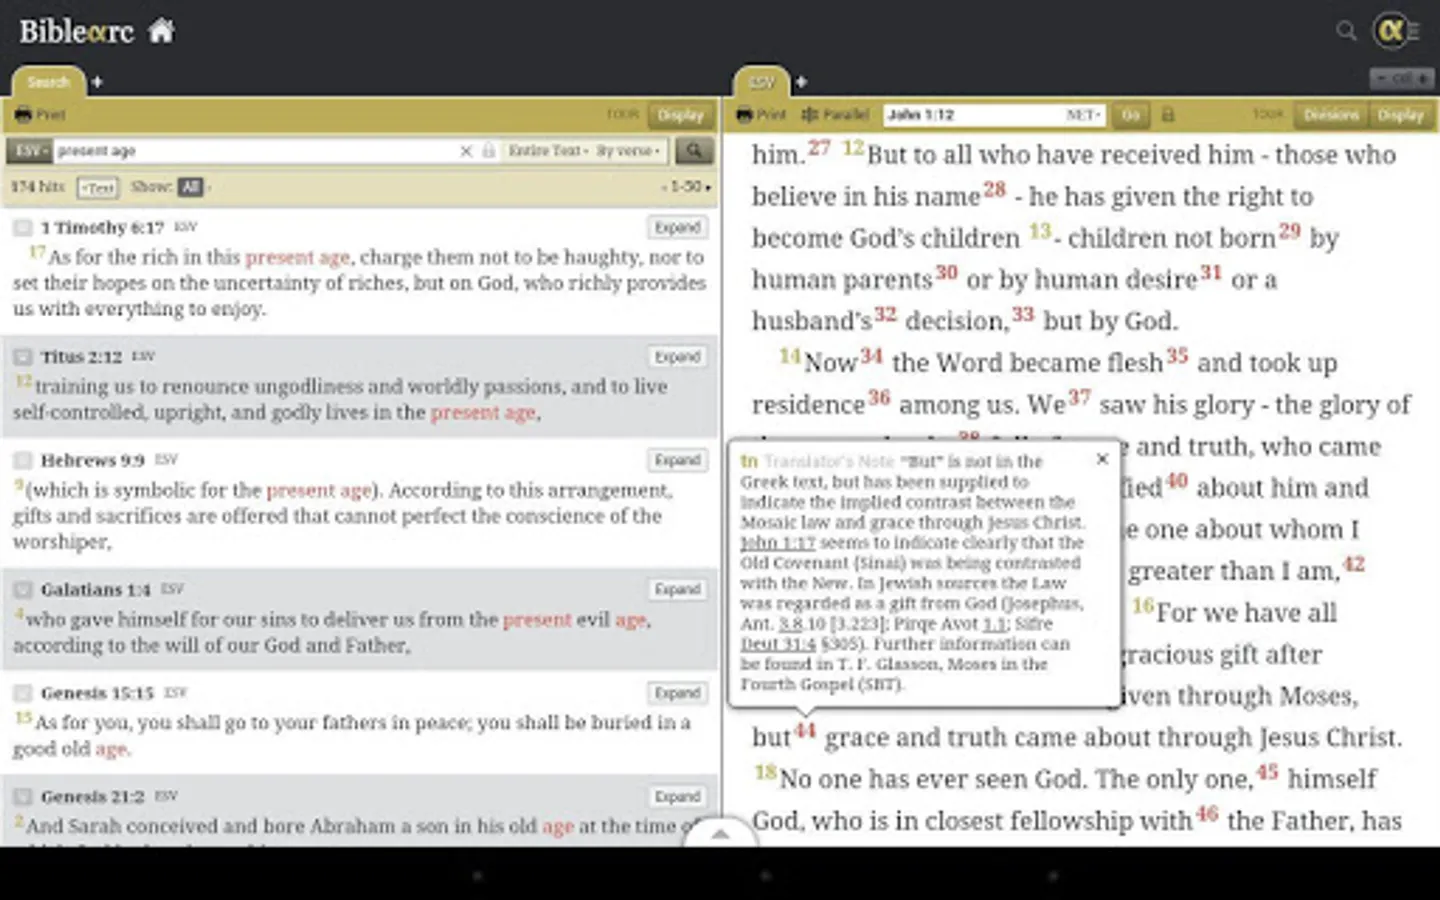Open the By verse dropdown
The height and width of the screenshot is (900, 1440).
pos(628,151)
